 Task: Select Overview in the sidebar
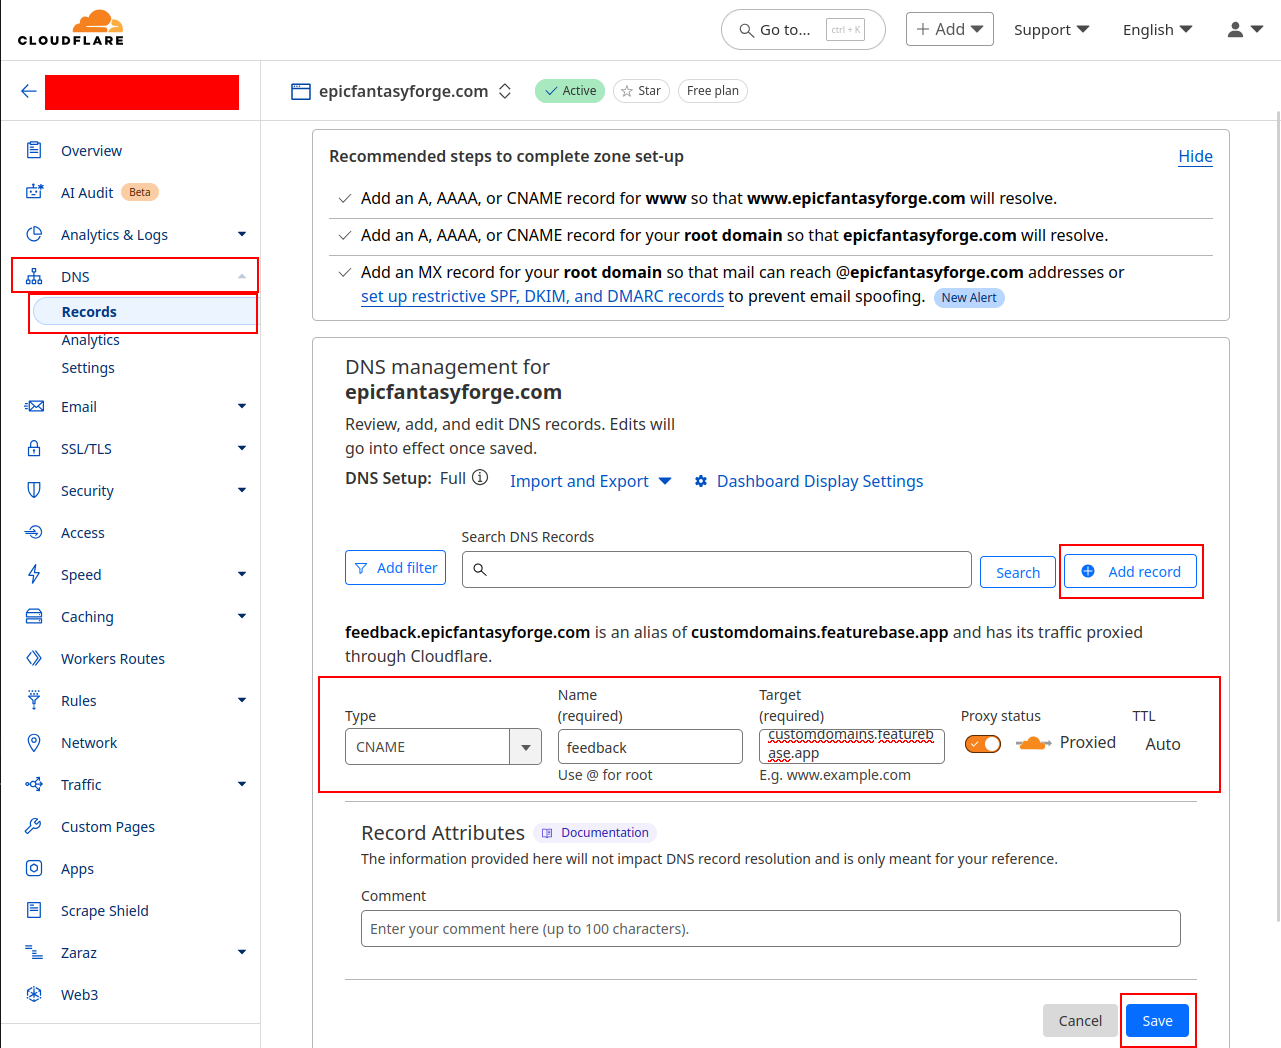(91, 151)
